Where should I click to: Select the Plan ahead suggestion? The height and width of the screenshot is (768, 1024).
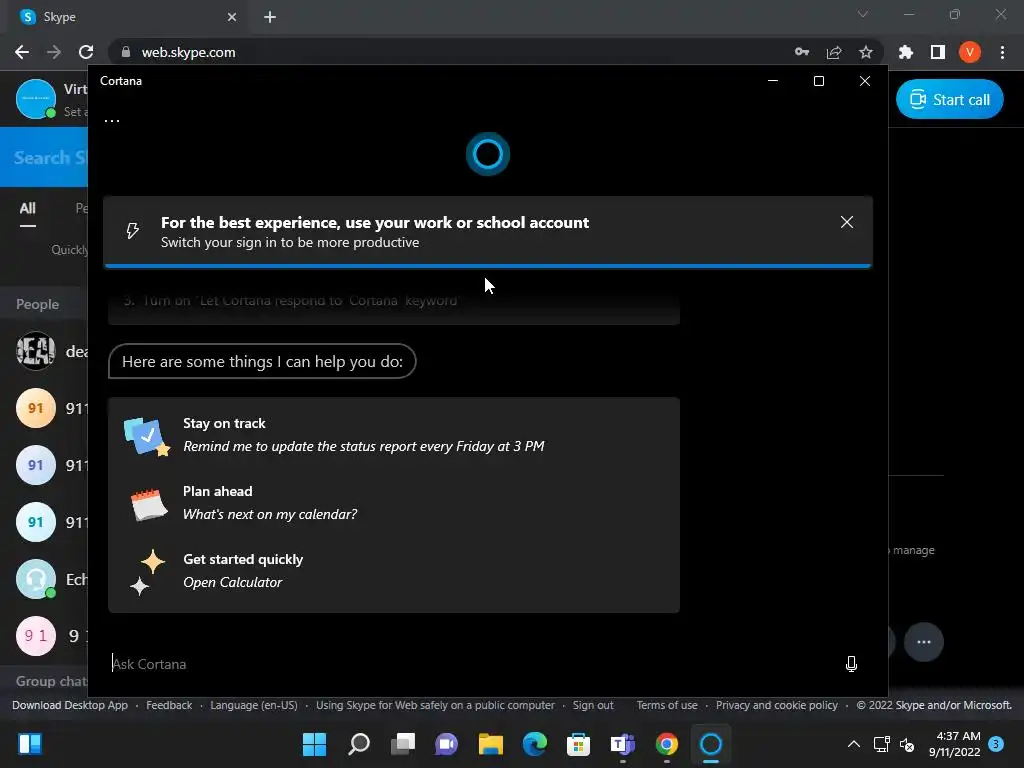[394, 503]
